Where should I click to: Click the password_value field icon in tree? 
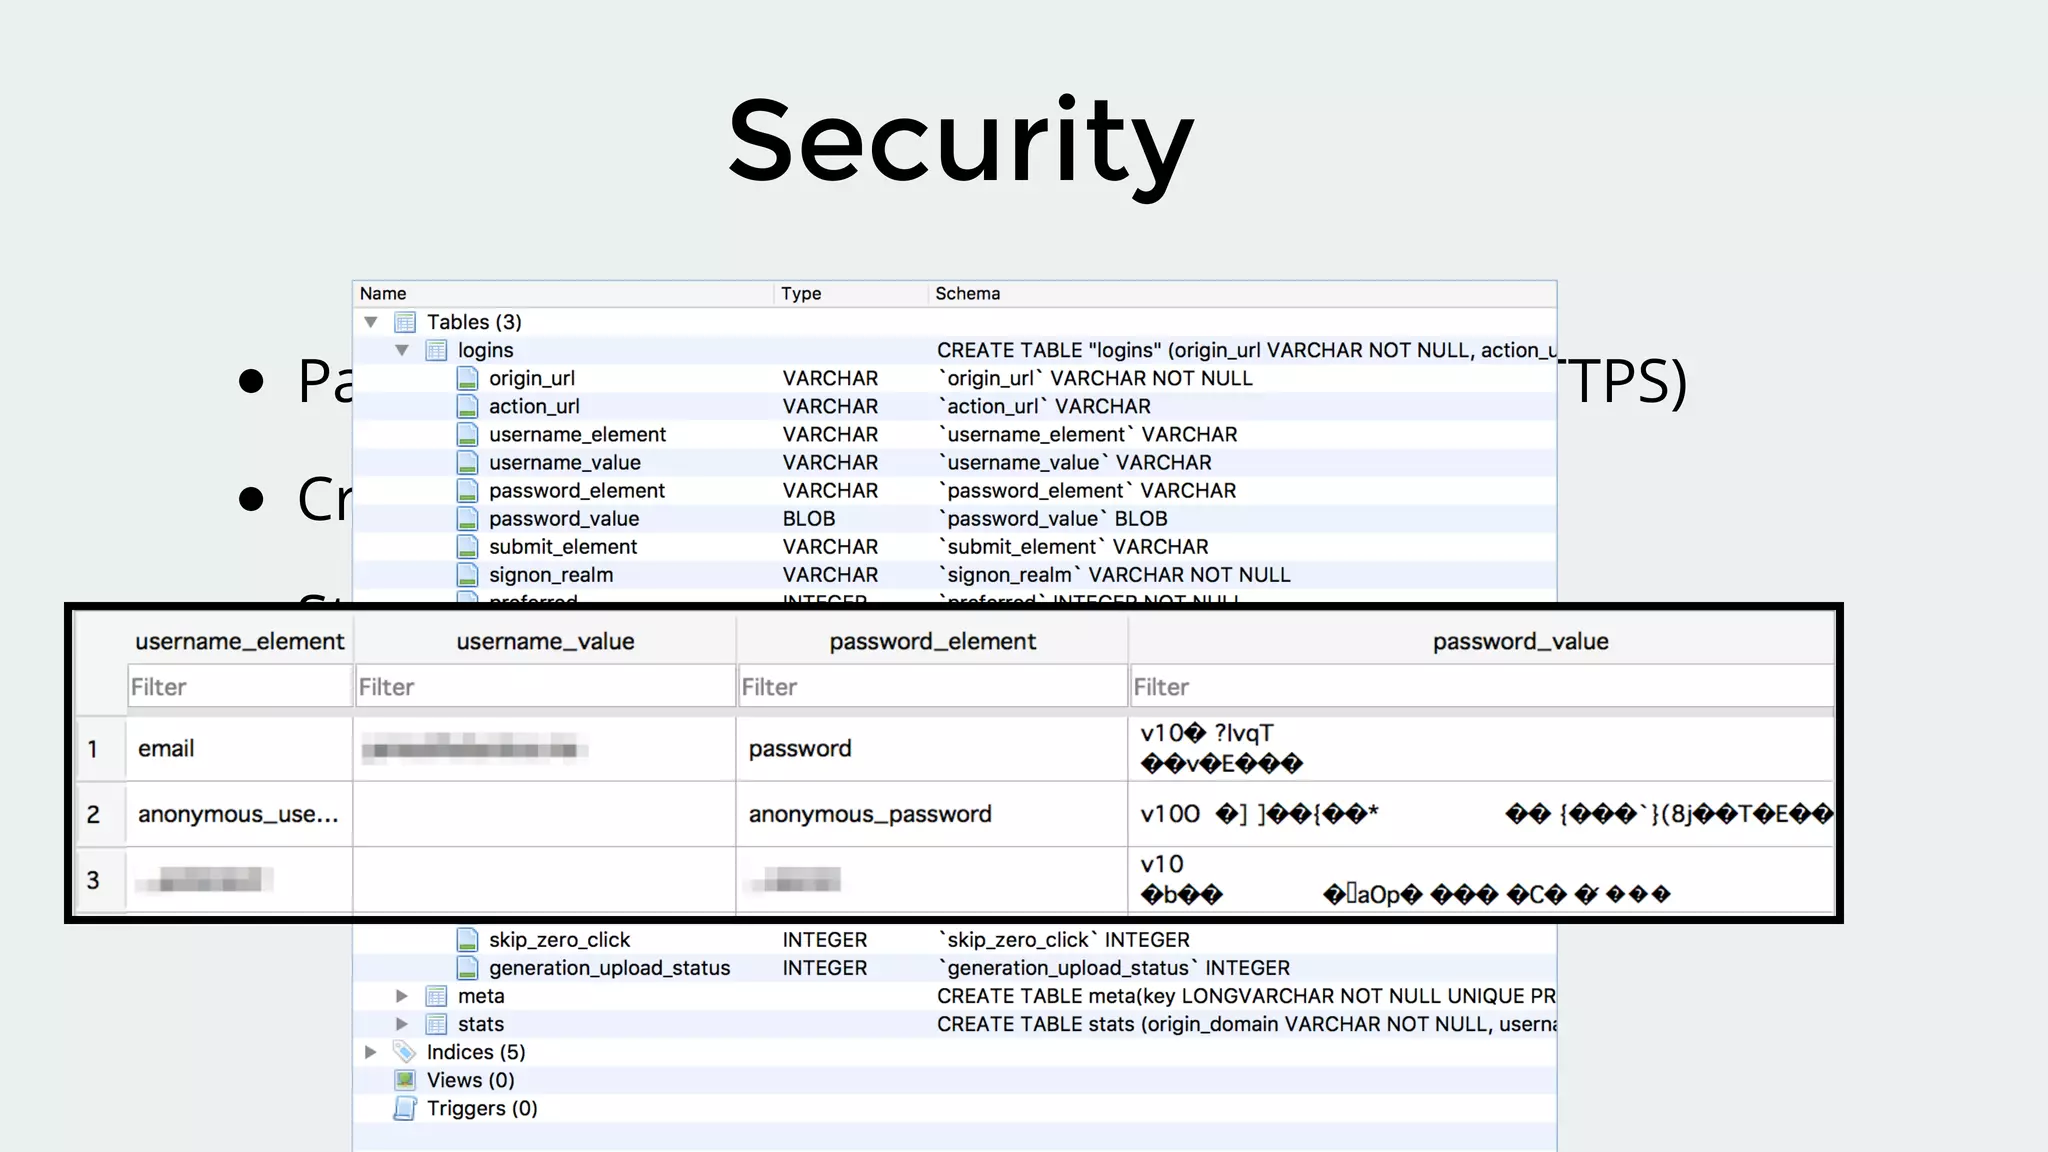[467, 518]
